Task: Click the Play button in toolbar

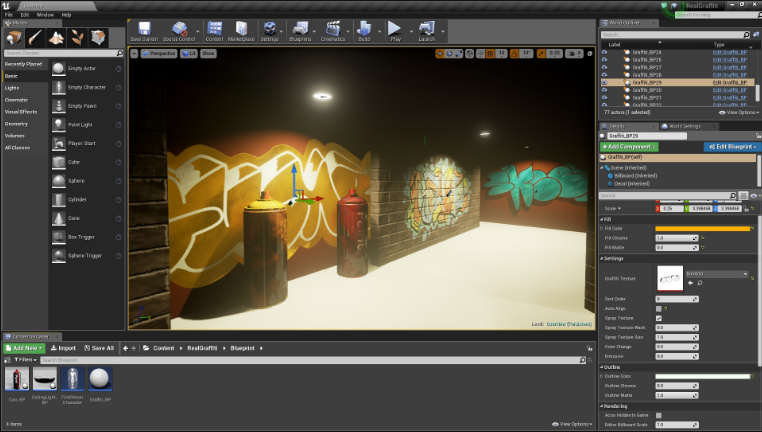Action: click(x=395, y=29)
